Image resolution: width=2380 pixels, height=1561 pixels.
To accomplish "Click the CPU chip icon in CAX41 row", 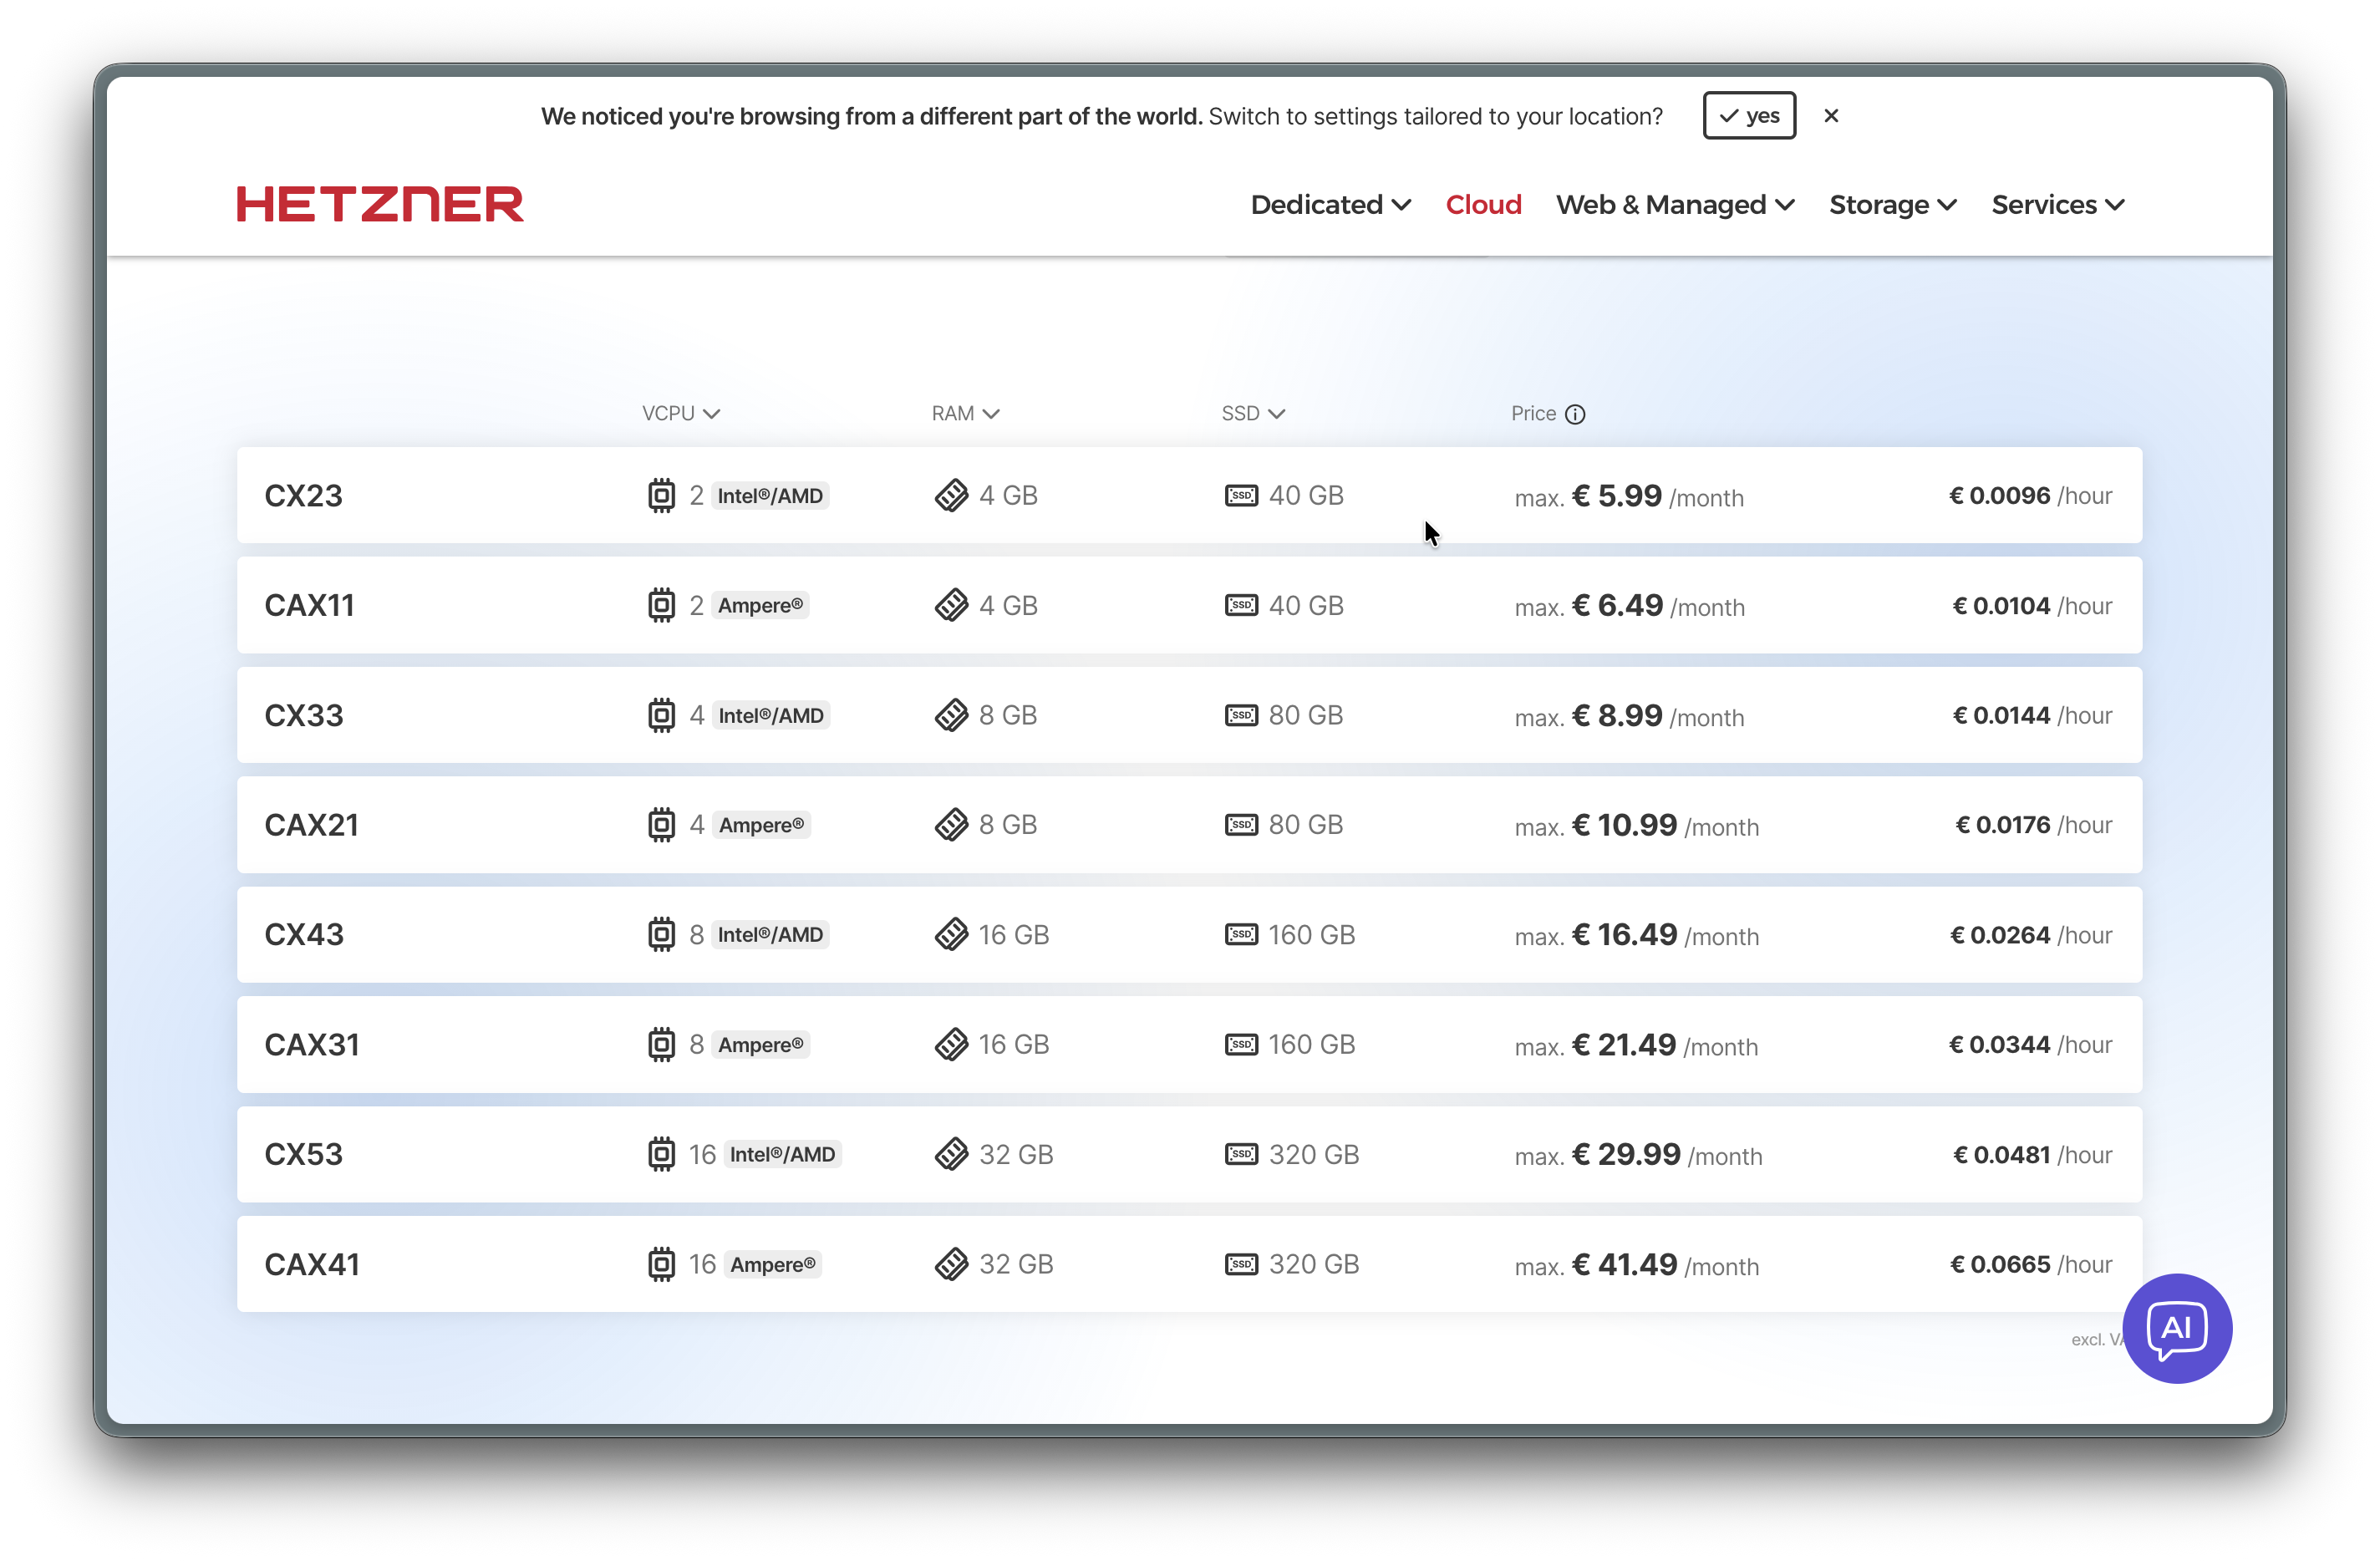I will 661,1264.
